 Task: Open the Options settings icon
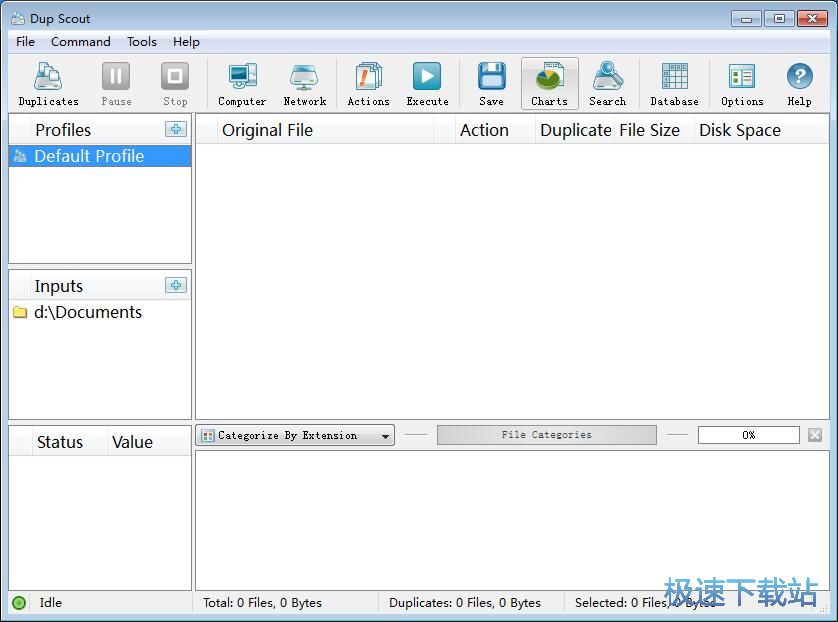coord(741,84)
